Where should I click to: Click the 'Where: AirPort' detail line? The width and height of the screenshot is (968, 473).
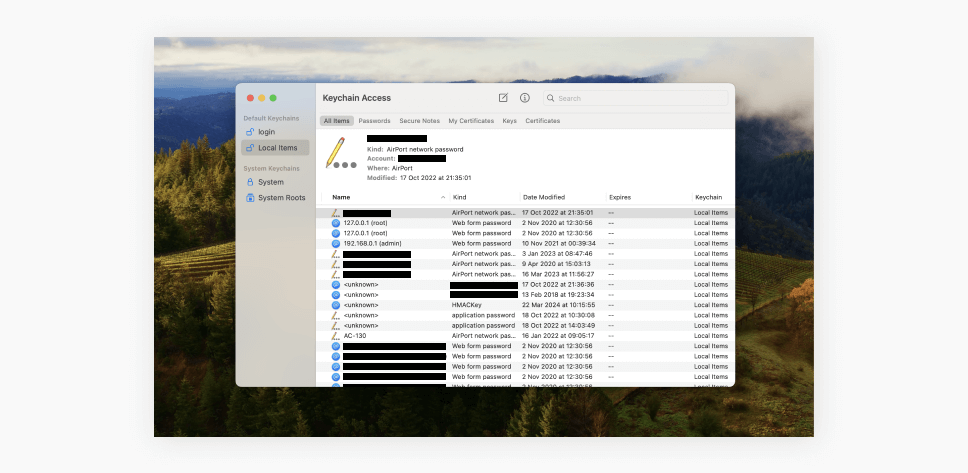(390, 168)
